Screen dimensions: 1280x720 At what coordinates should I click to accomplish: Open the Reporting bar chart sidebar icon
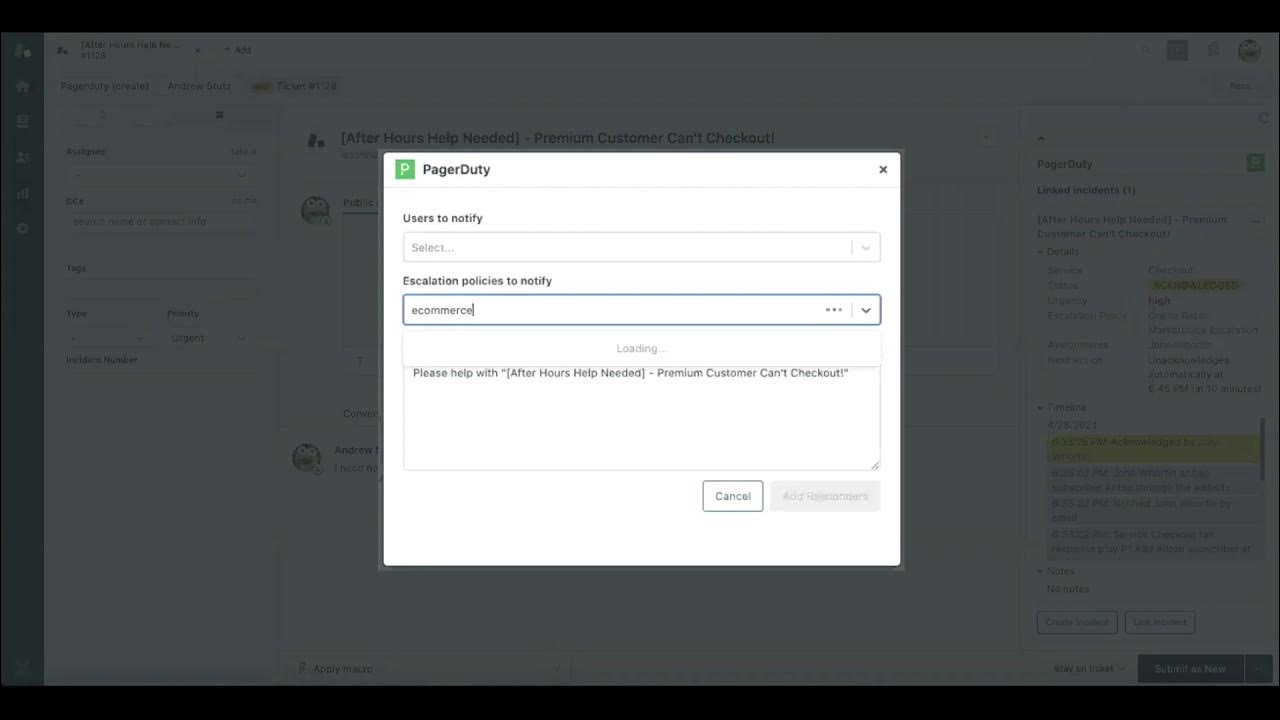(x=22, y=193)
